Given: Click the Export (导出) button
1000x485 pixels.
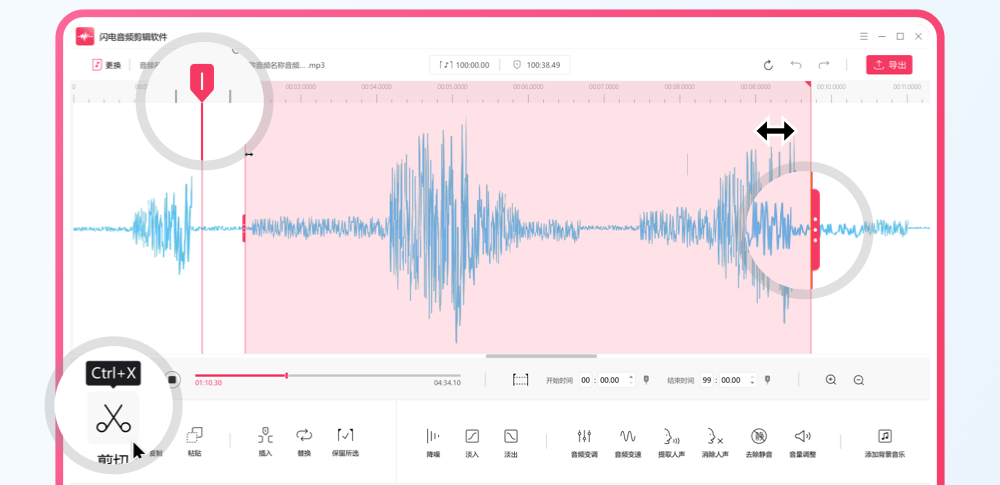Looking at the screenshot, I should tap(889, 65).
